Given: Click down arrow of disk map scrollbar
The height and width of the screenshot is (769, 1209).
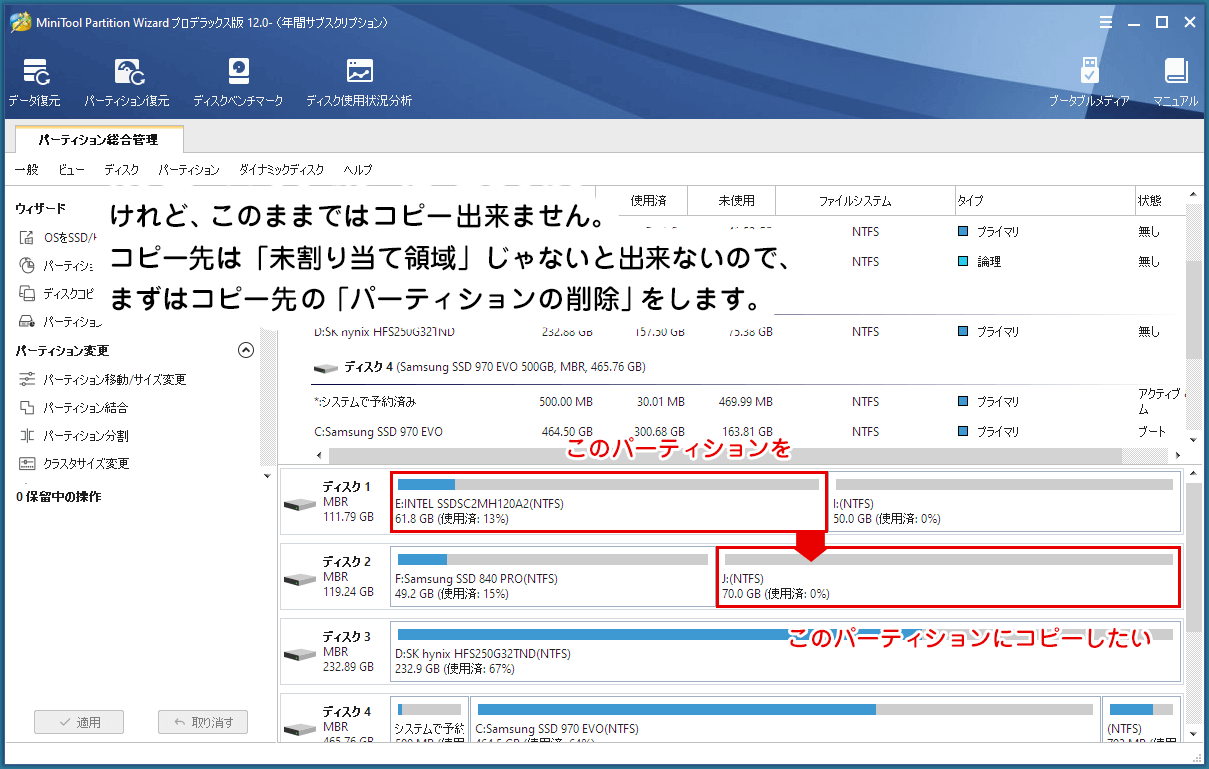Looking at the screenshot, I should [x=1194, y=733].
